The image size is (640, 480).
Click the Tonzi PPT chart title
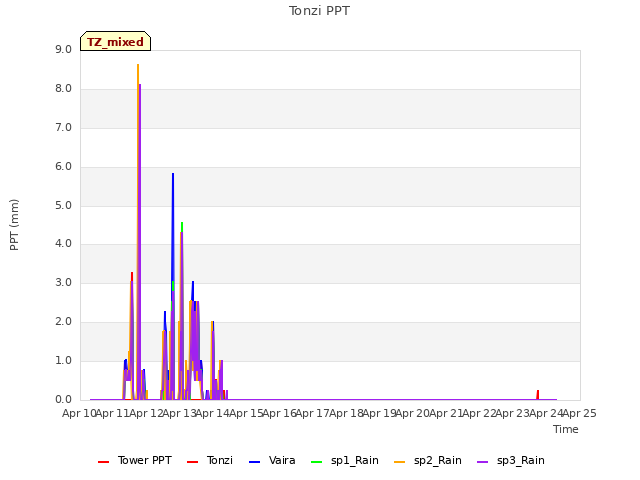pos(319,11)
